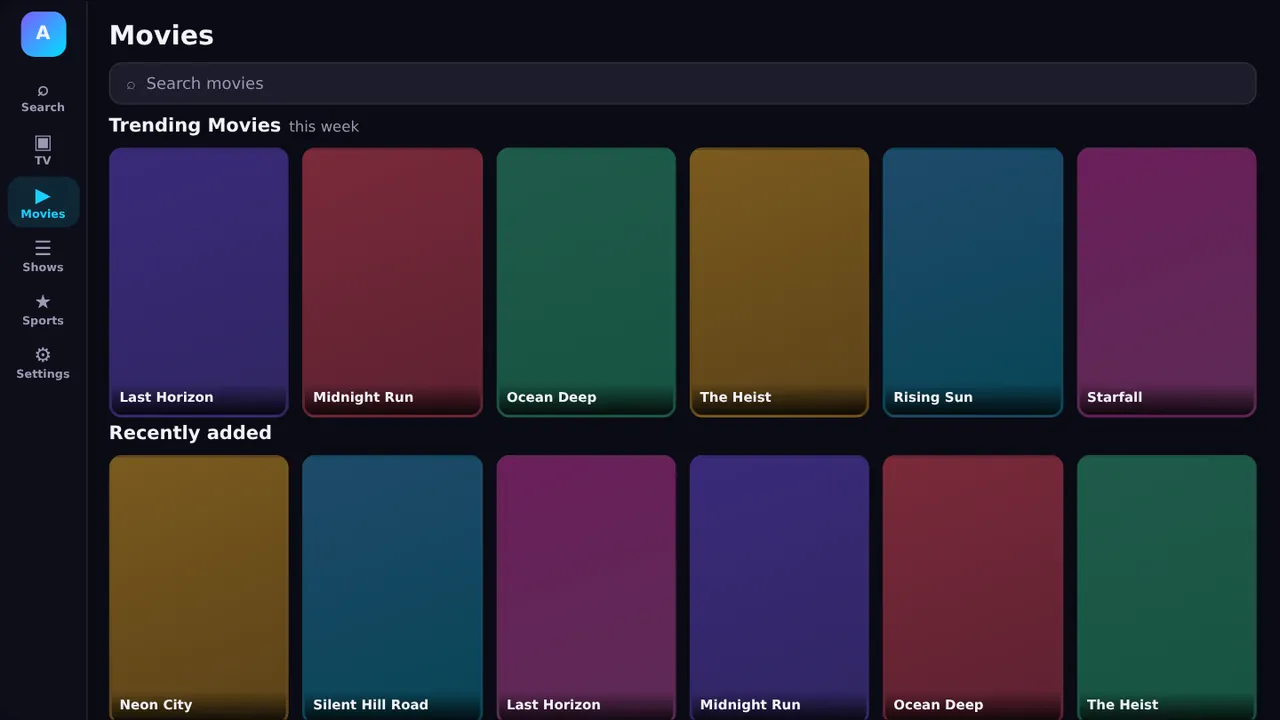Open Ocean Deep in Recently added

pyautogui.click(x=973, y=588)
